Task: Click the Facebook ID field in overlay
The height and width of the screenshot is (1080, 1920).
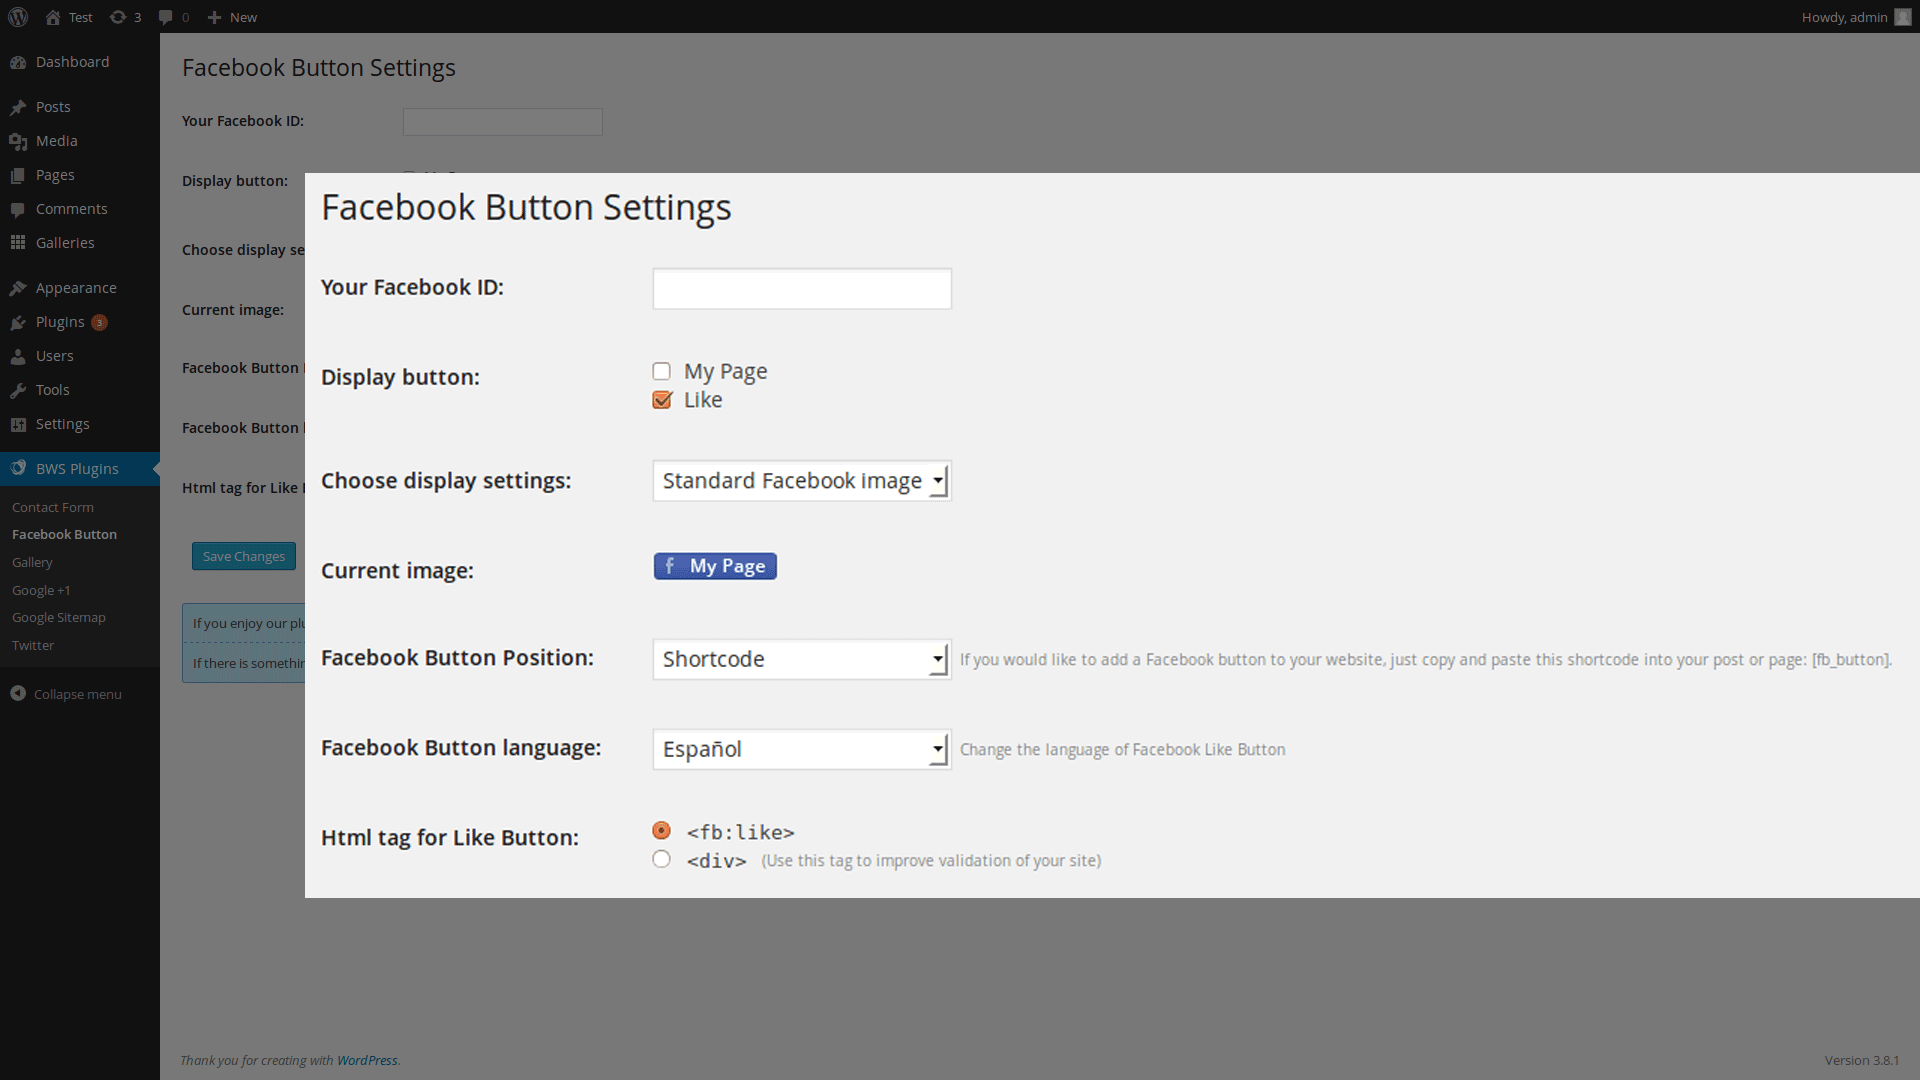Action: pos(802,289)
